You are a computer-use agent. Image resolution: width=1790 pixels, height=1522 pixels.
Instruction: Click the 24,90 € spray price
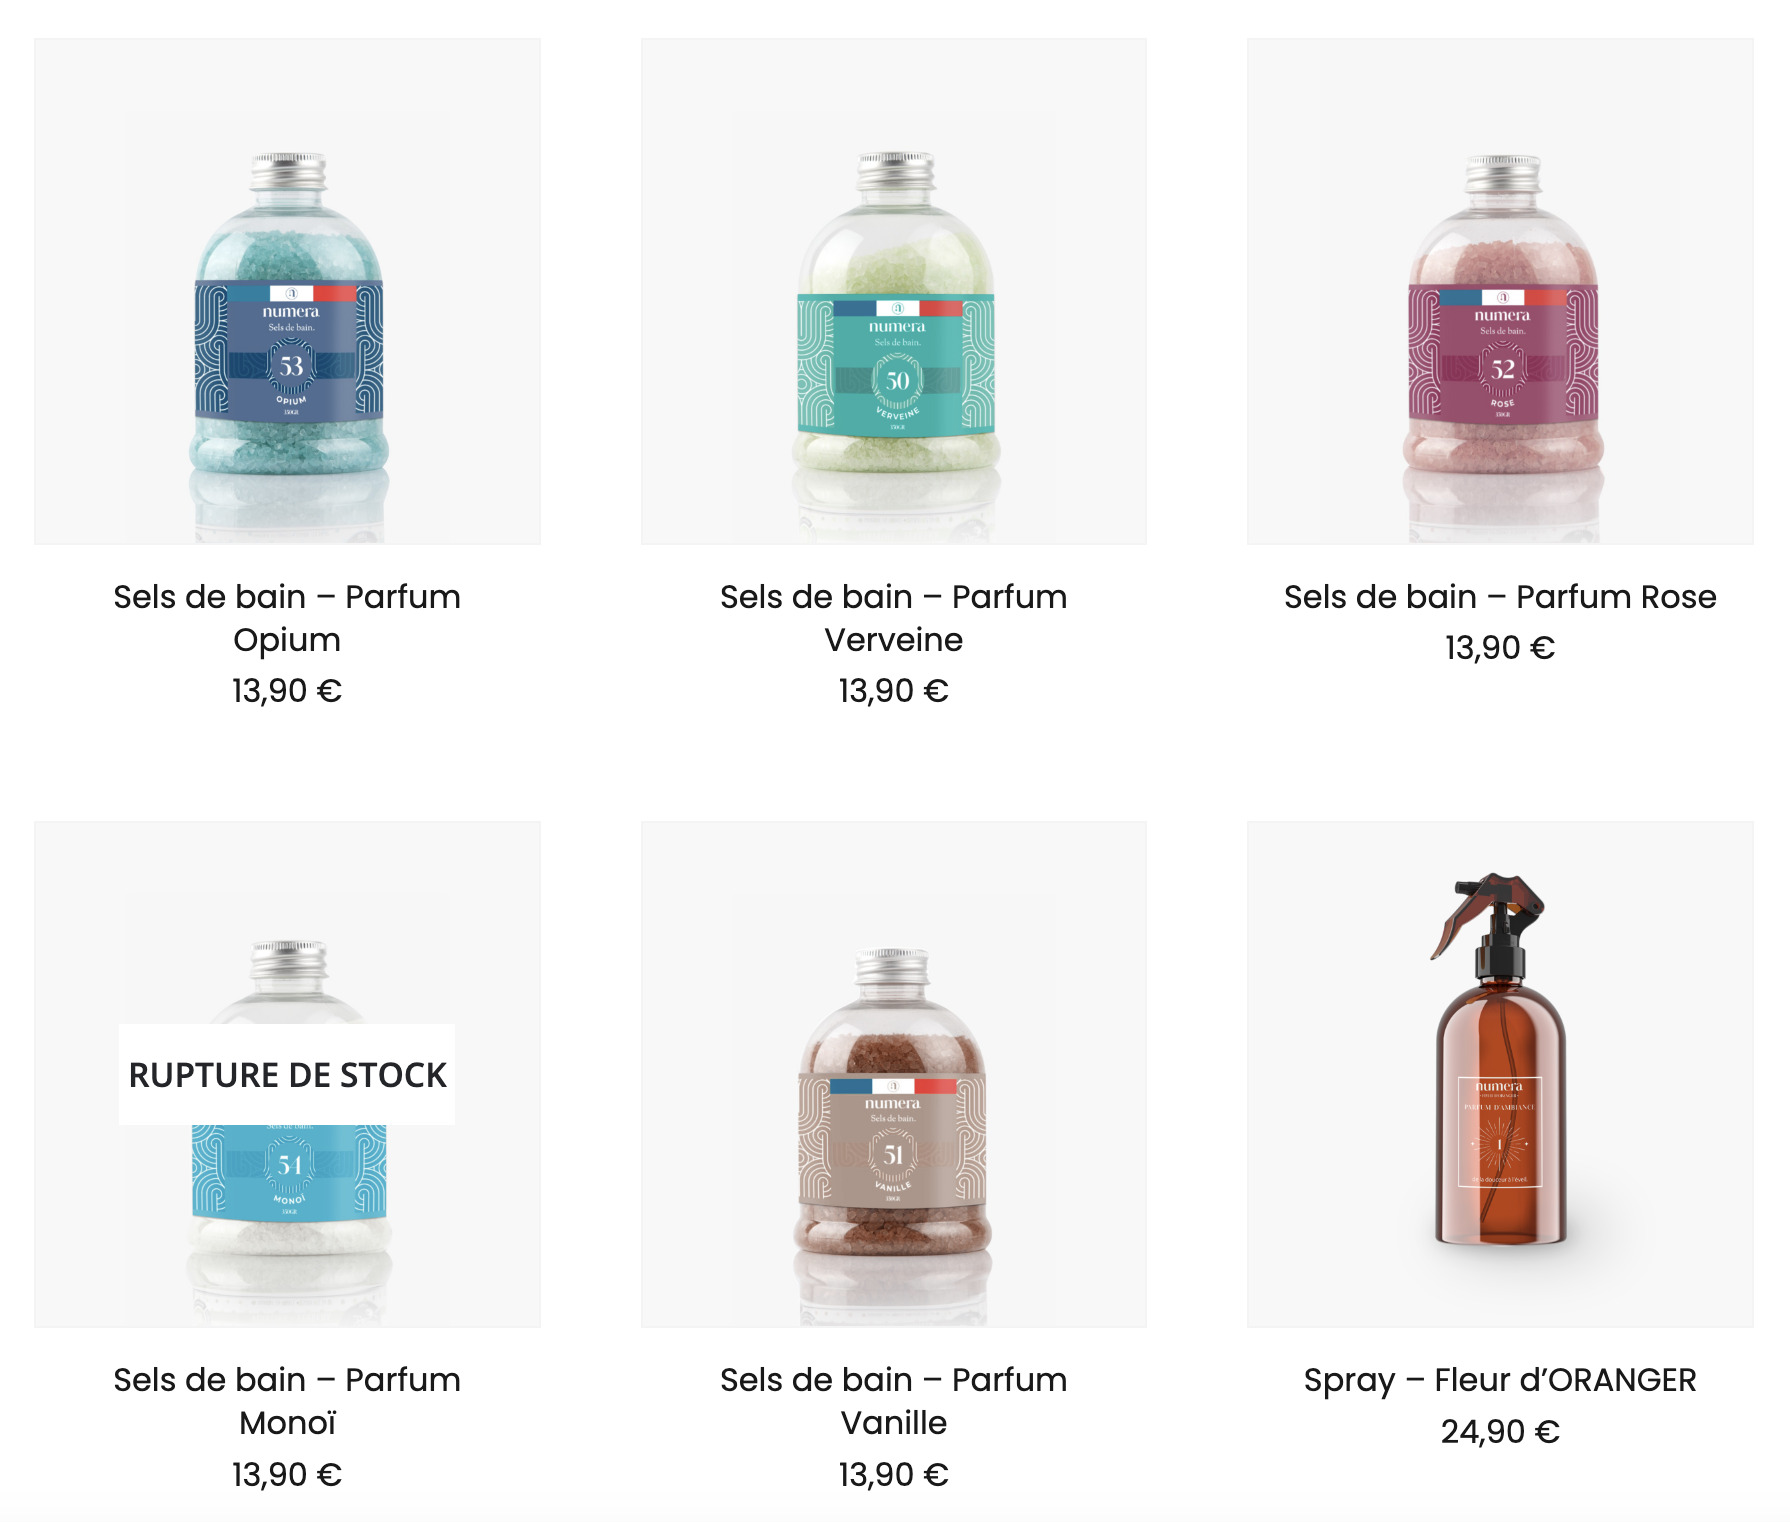click(x=1500, y=1432)
